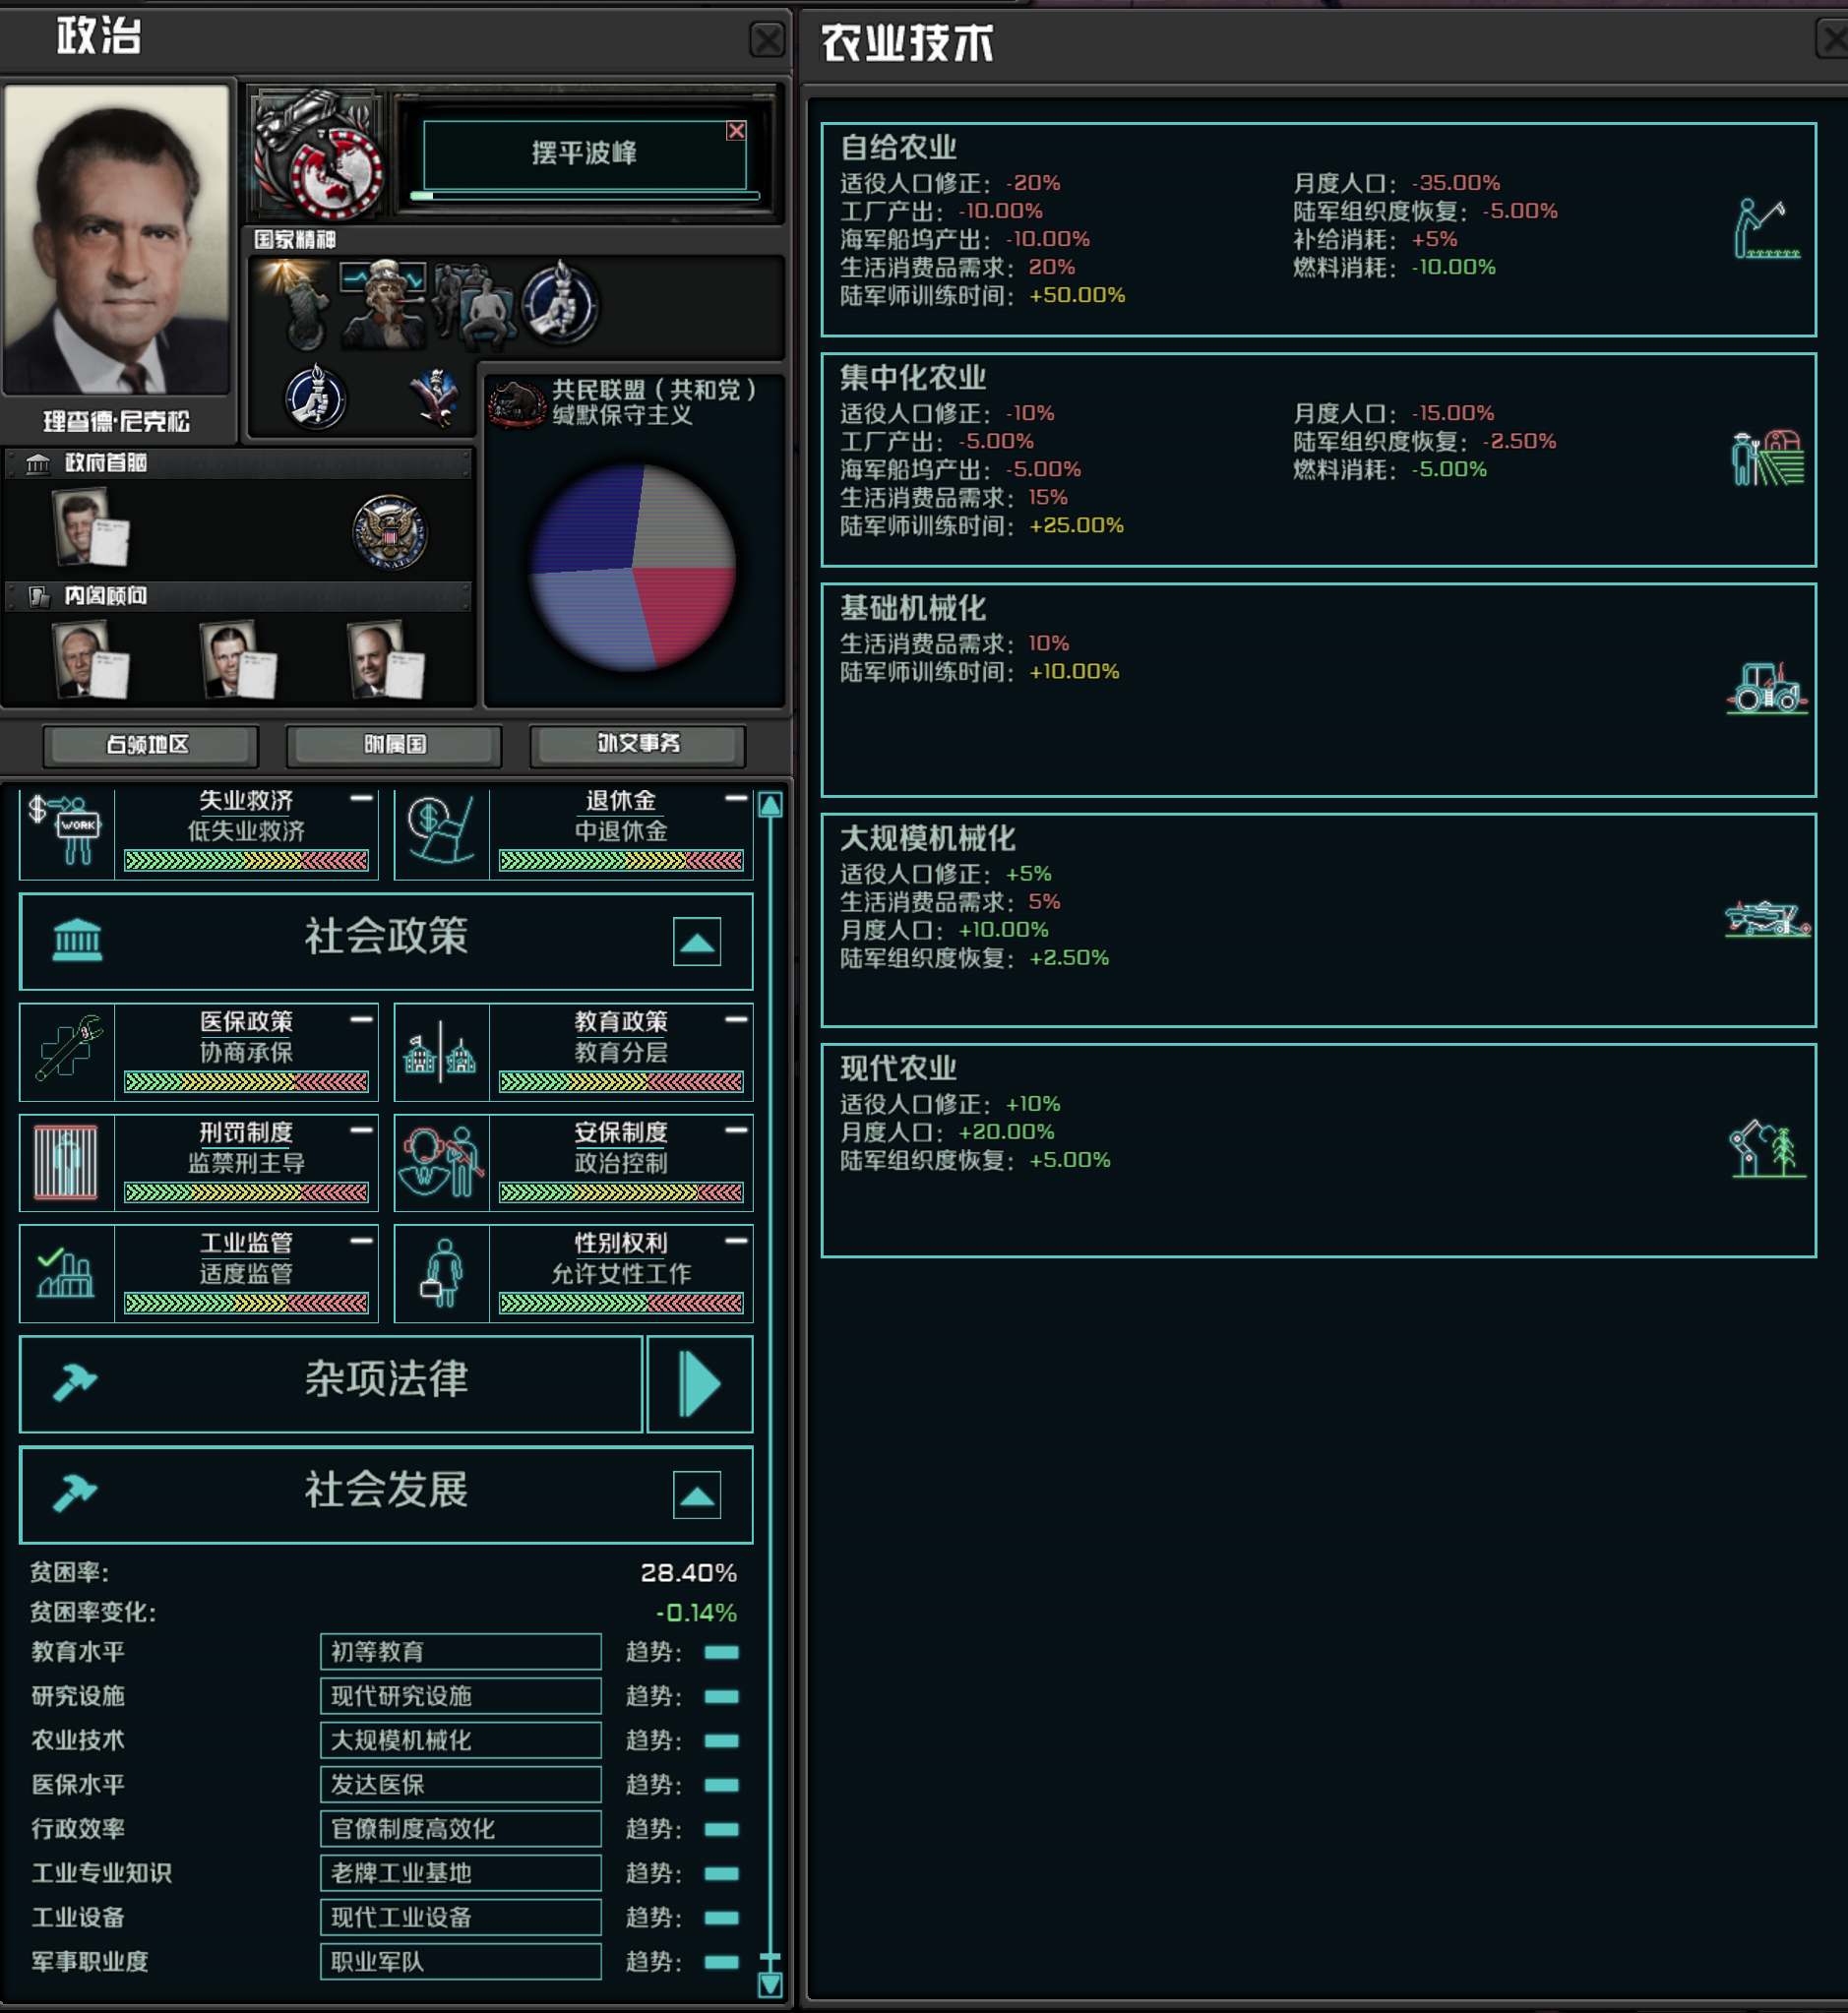
Task: Open the 附属国 tab
Action: click(x=394, y=745)
